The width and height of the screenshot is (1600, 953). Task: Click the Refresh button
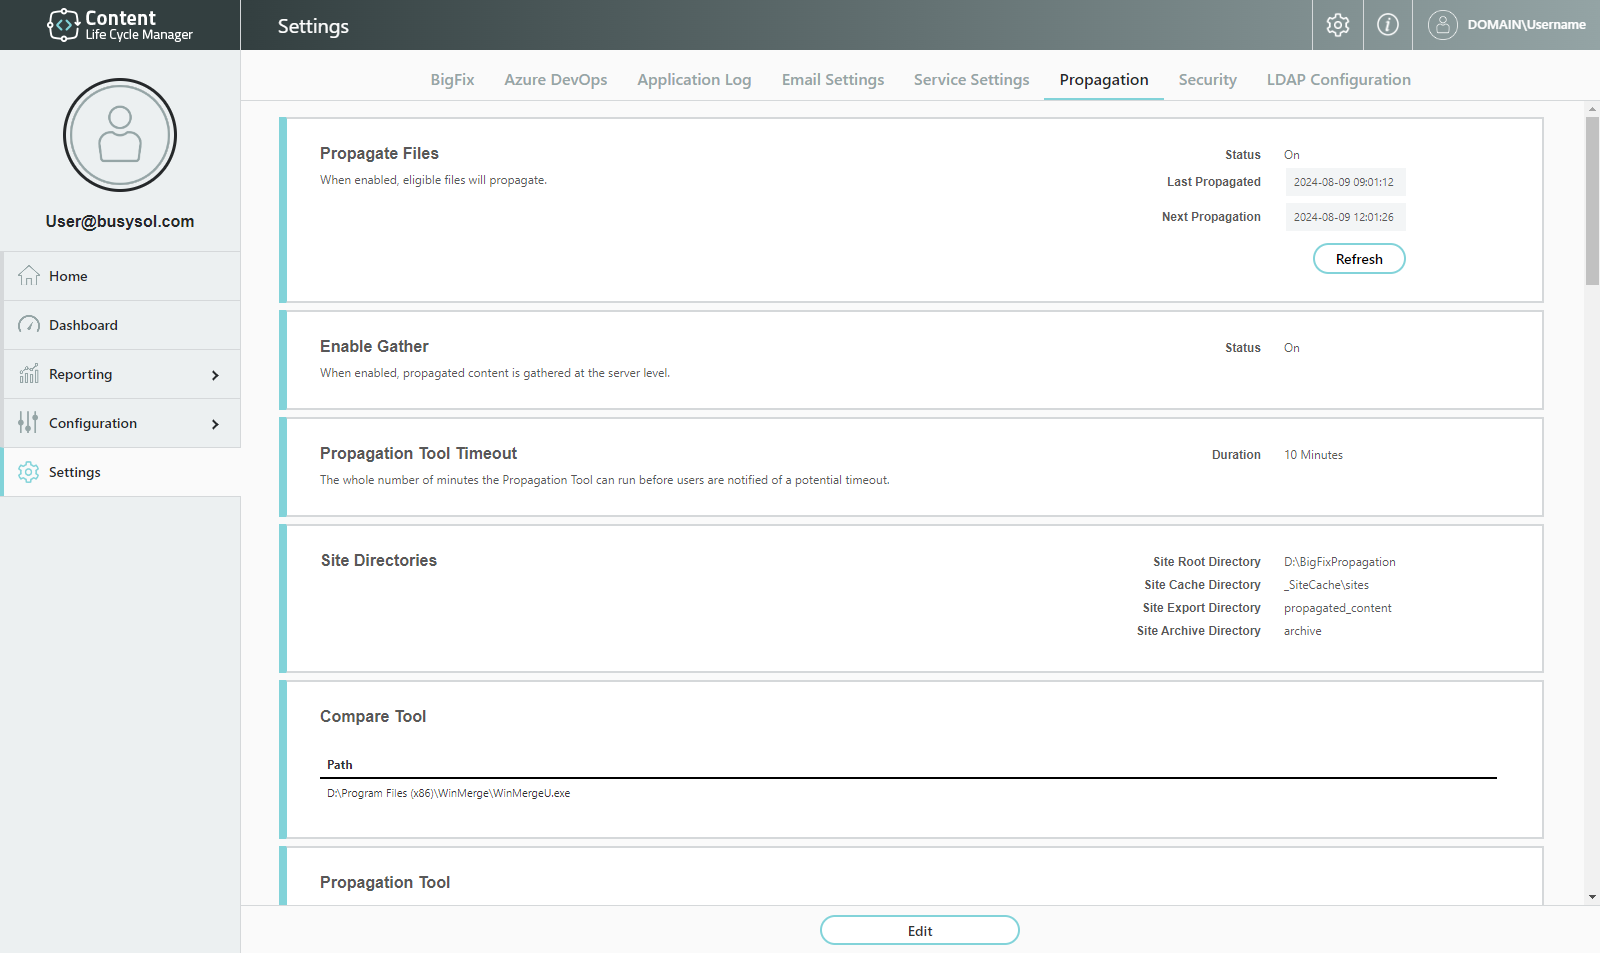(x=1359, y=259)
